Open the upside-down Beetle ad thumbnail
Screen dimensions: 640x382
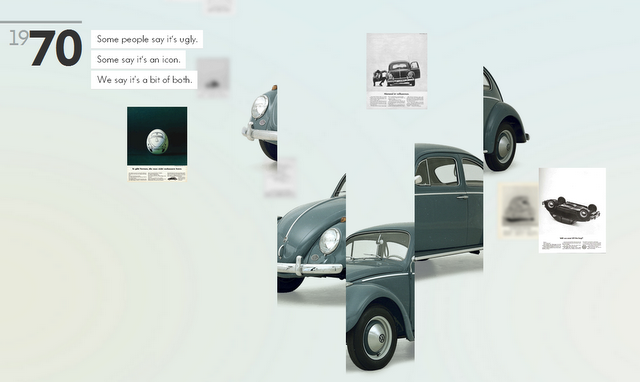(572, 210)
